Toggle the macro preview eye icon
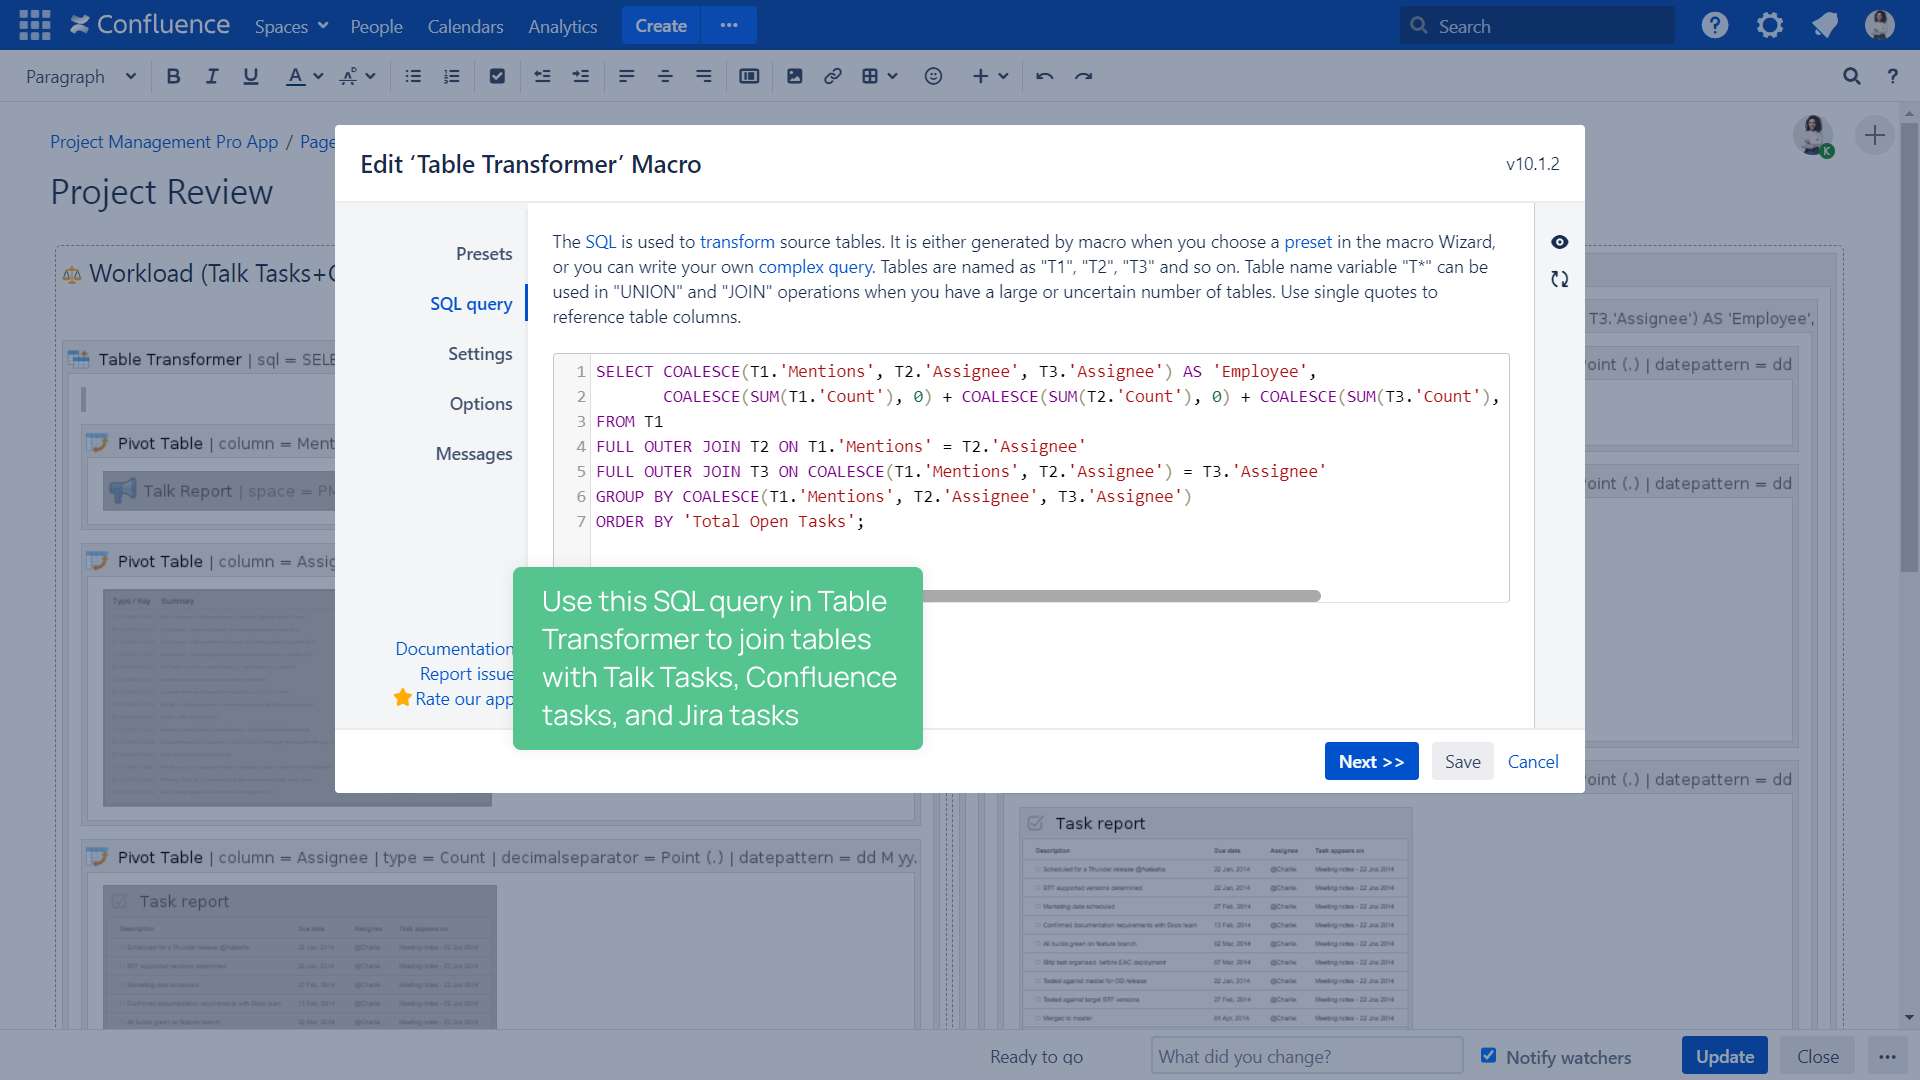Viewport: 1920px width, 1080px height. pyautogui.click(x=1560, y=242)
